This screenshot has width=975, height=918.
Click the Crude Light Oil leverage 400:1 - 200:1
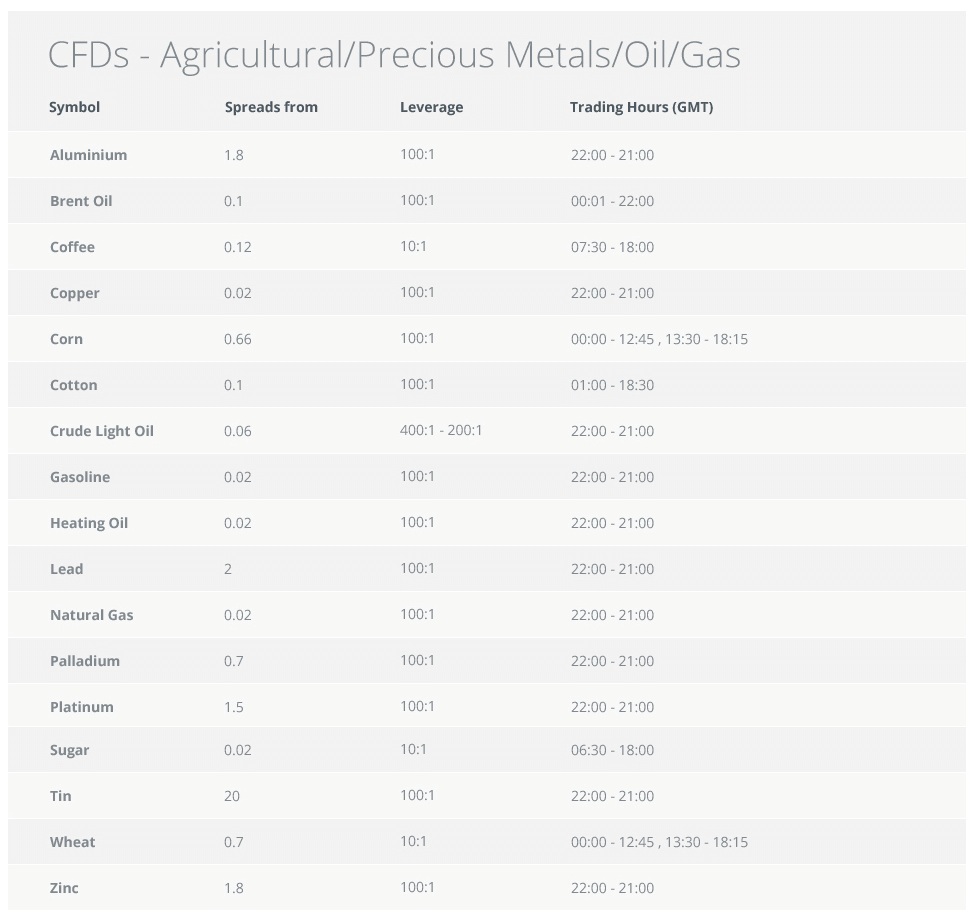441,431
